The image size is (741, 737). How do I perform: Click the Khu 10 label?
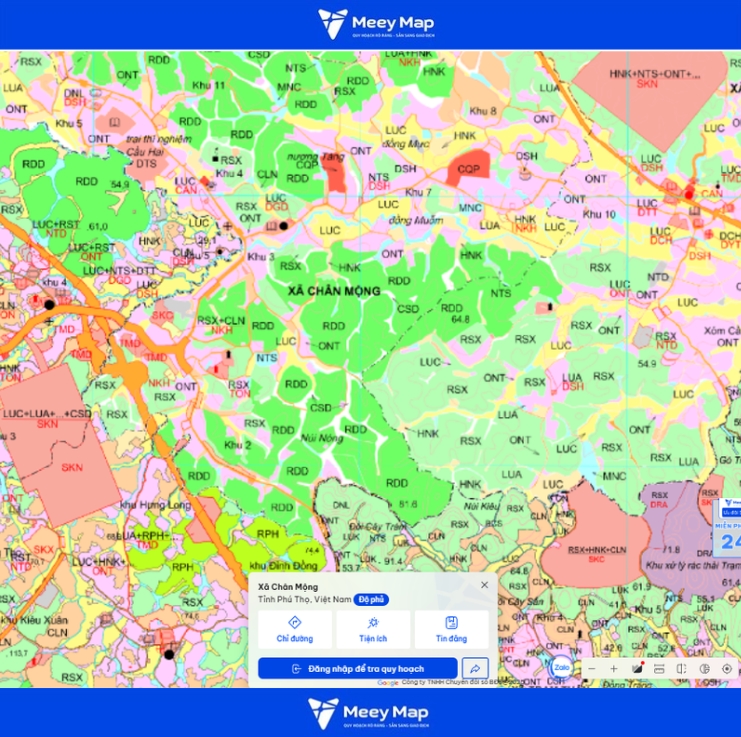point(599,214)
